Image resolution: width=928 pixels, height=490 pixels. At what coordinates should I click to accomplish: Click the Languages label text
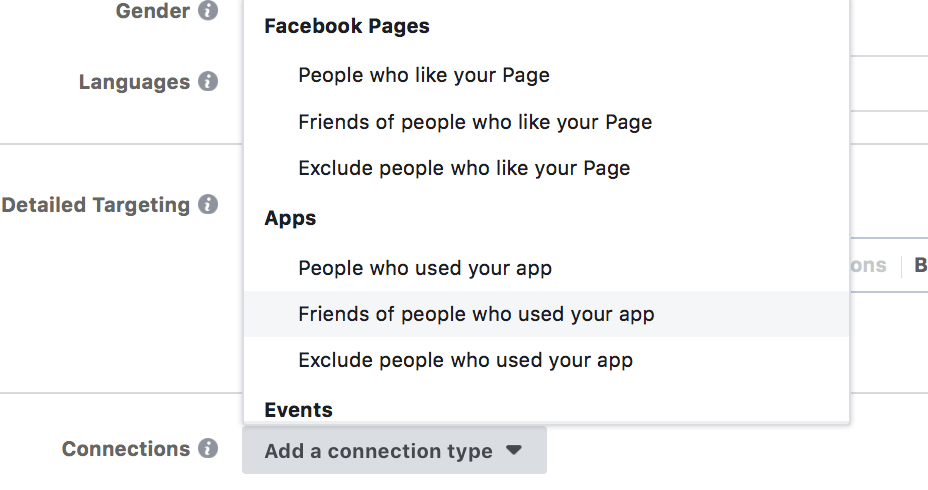pos(134,82)
